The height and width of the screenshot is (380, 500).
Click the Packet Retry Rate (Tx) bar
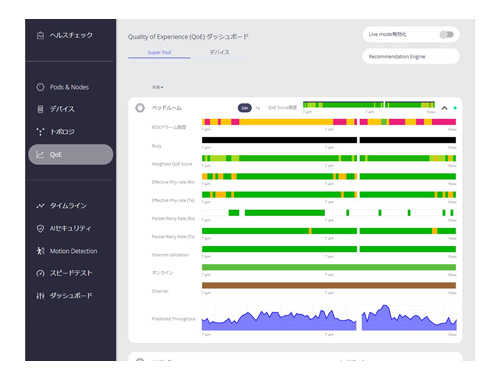point(329,231)
